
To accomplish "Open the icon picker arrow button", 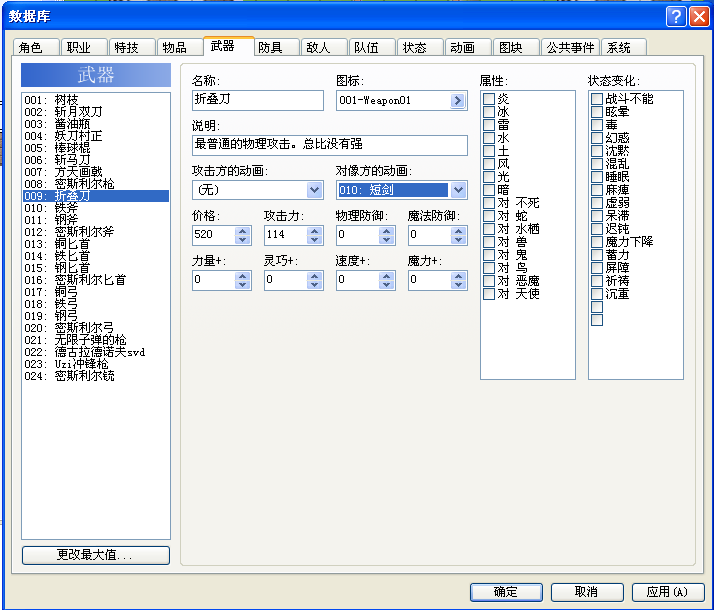I will [x=457, y=100].
